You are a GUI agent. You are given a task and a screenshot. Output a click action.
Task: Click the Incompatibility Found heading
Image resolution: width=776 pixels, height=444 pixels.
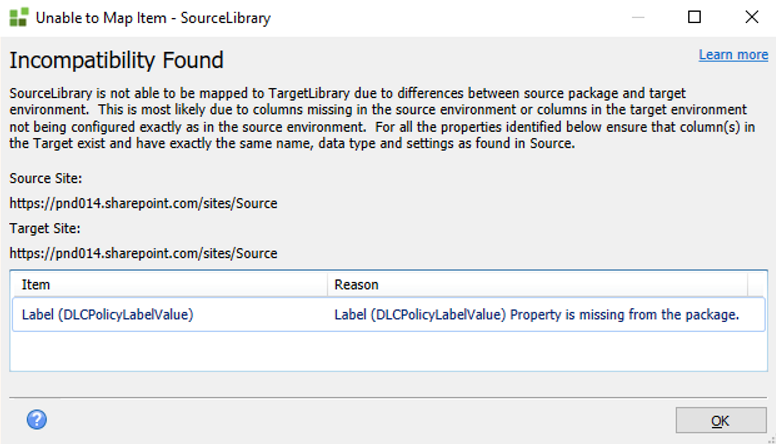click(116, 60)
